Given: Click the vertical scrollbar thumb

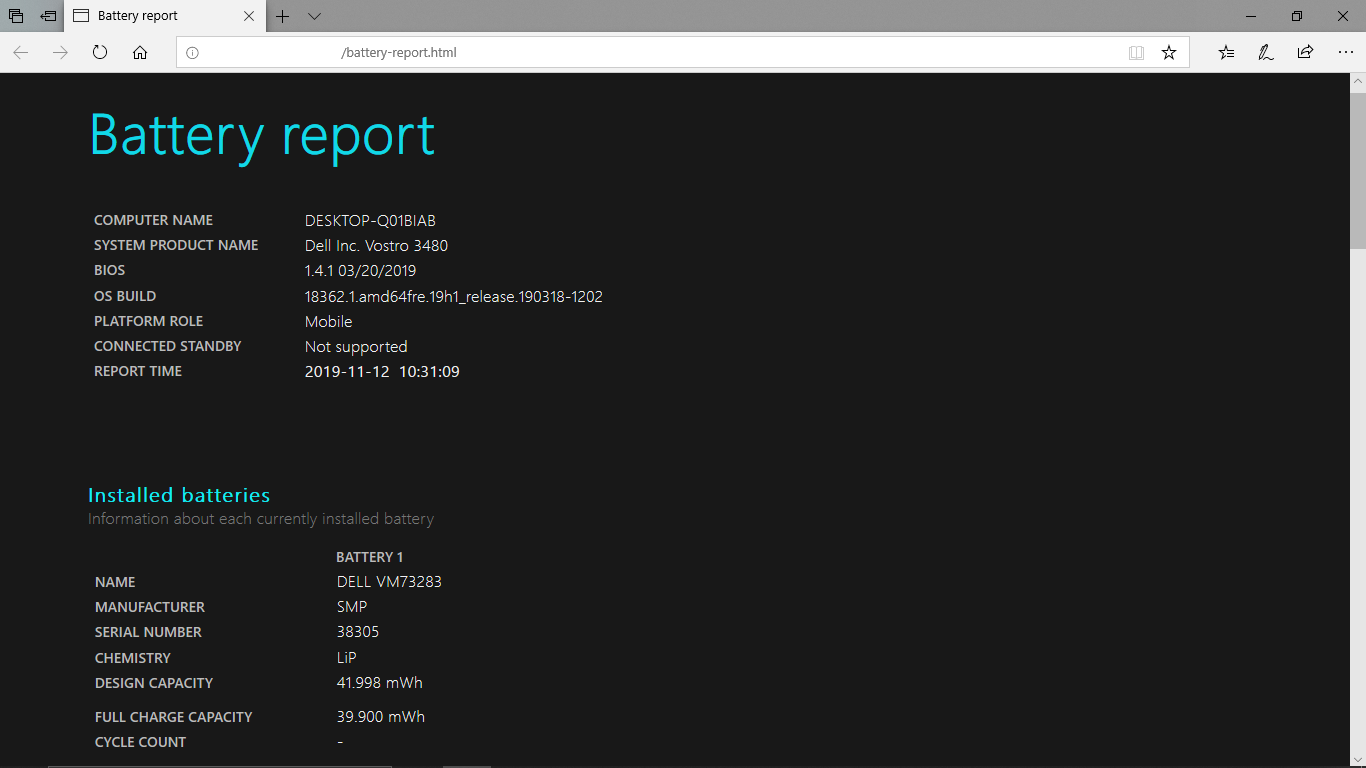Looking at the screenshot, I should click(1358, 170).
